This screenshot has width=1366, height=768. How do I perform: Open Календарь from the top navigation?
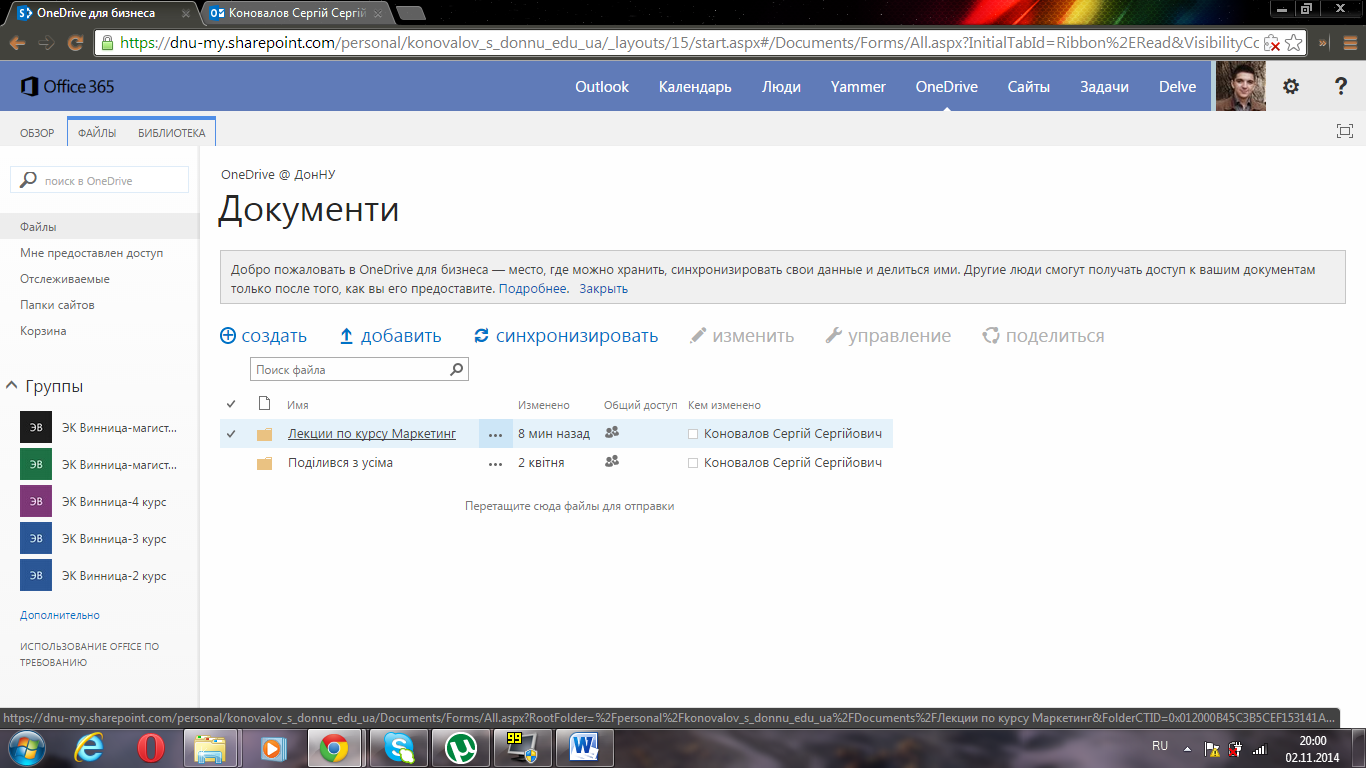coord(695,87)
